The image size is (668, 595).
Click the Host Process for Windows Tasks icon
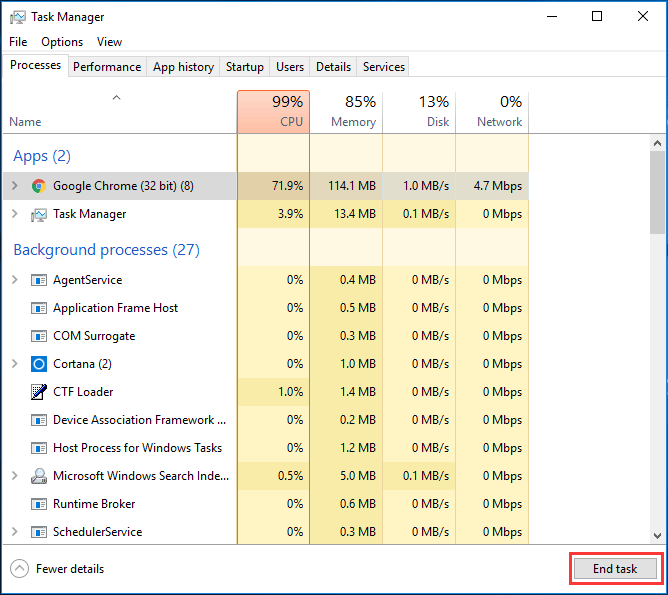pos(39,448)
